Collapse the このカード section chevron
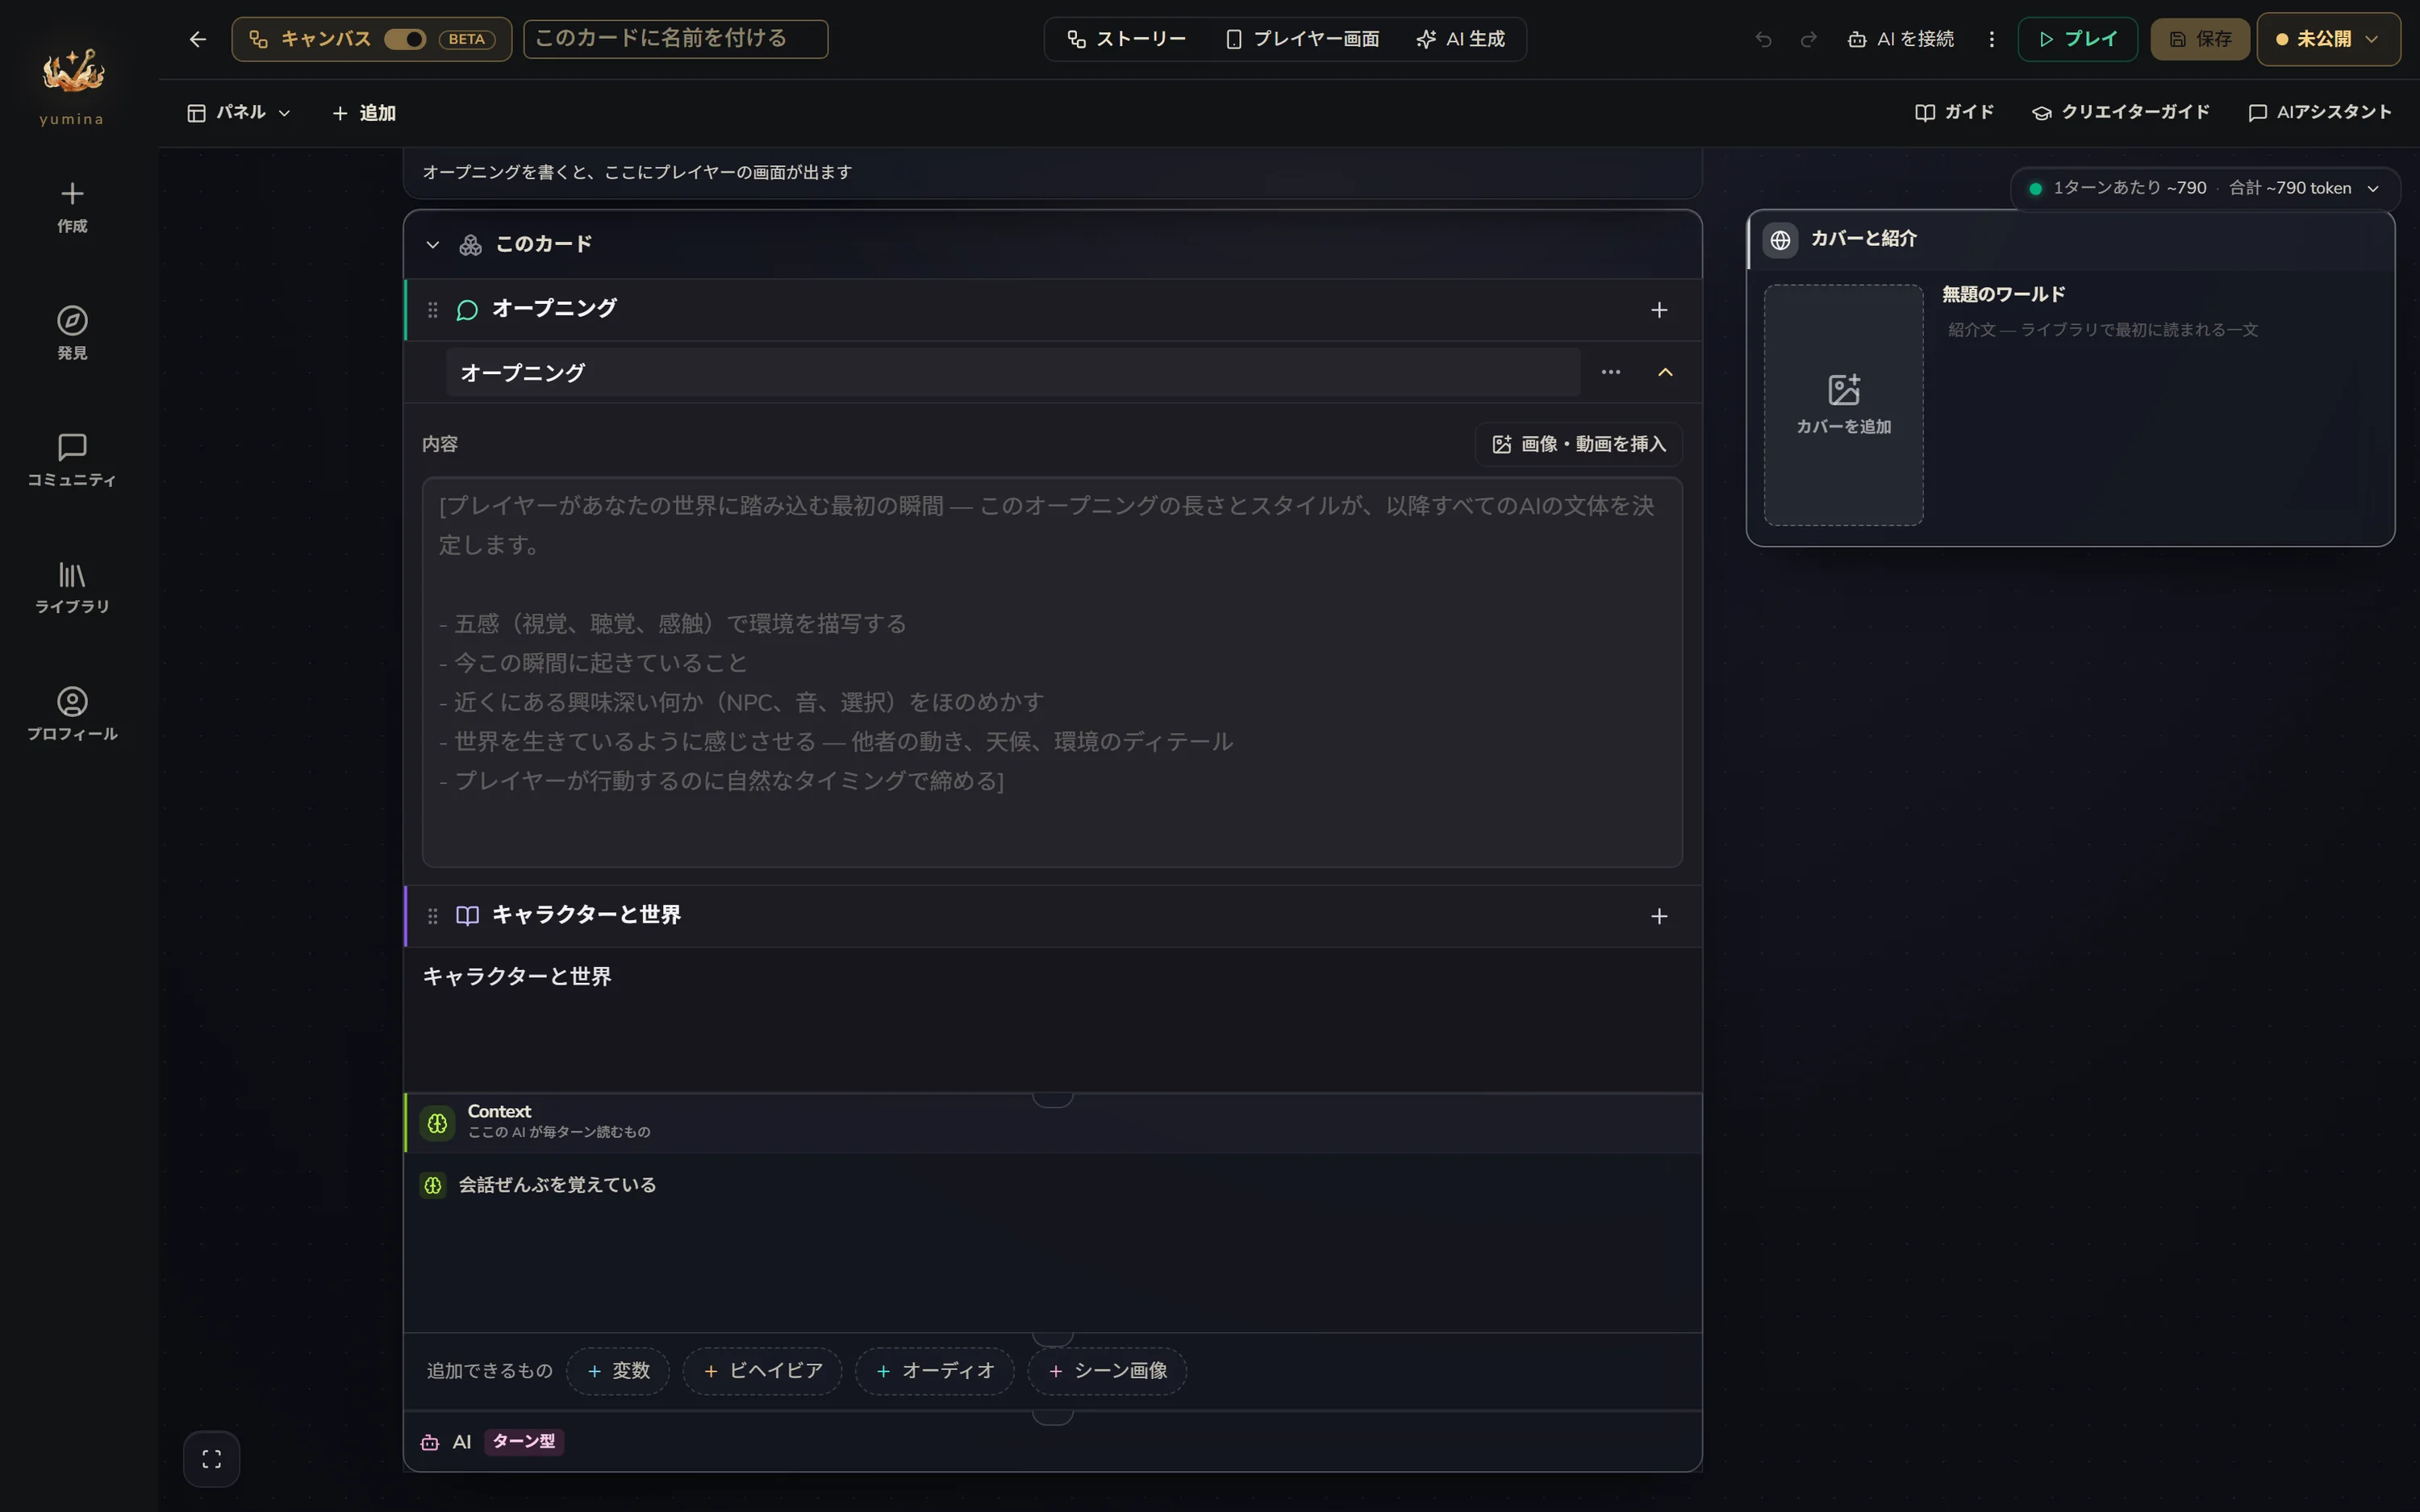Image resolution: width=2420 pixels, height=1512 pixels. point(432,244)
